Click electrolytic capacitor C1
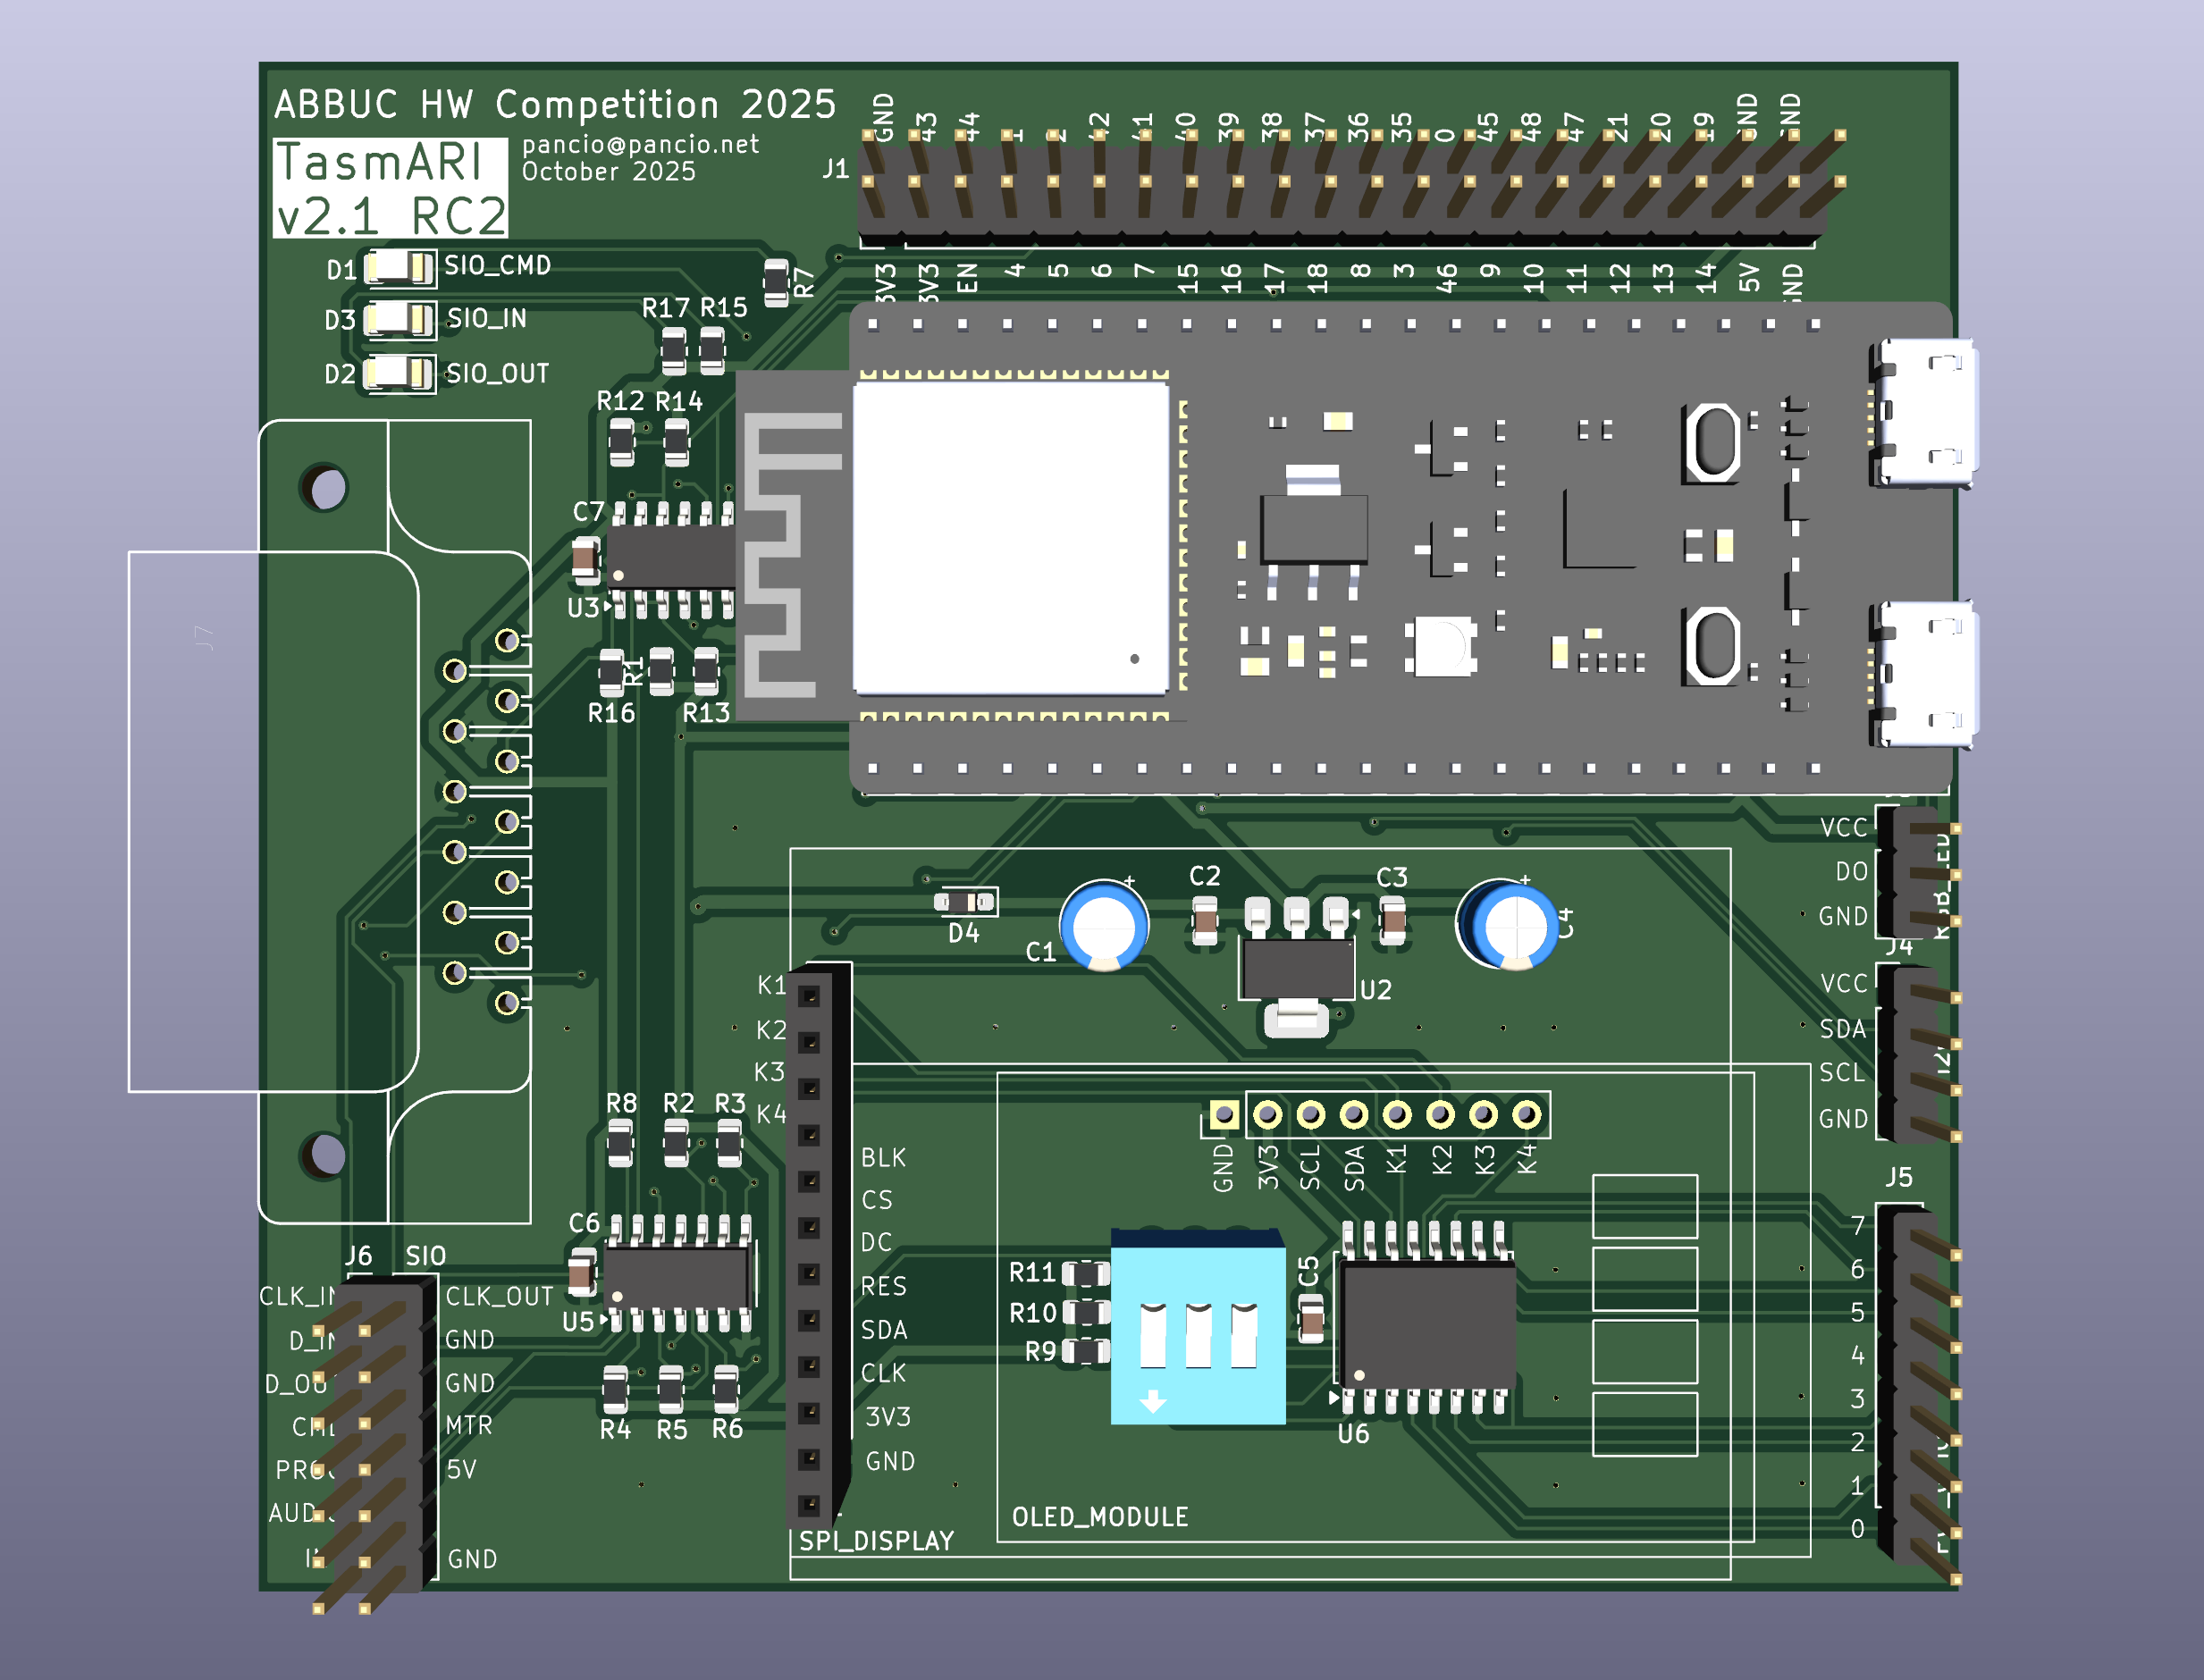 point(1105,925)
